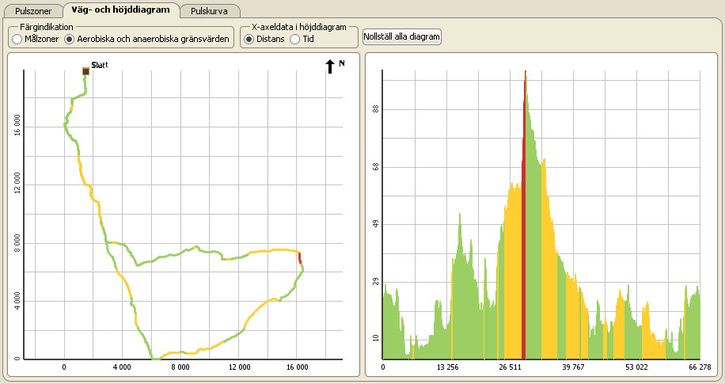Click the X-axeldata i höjddiagram group label

299,27
